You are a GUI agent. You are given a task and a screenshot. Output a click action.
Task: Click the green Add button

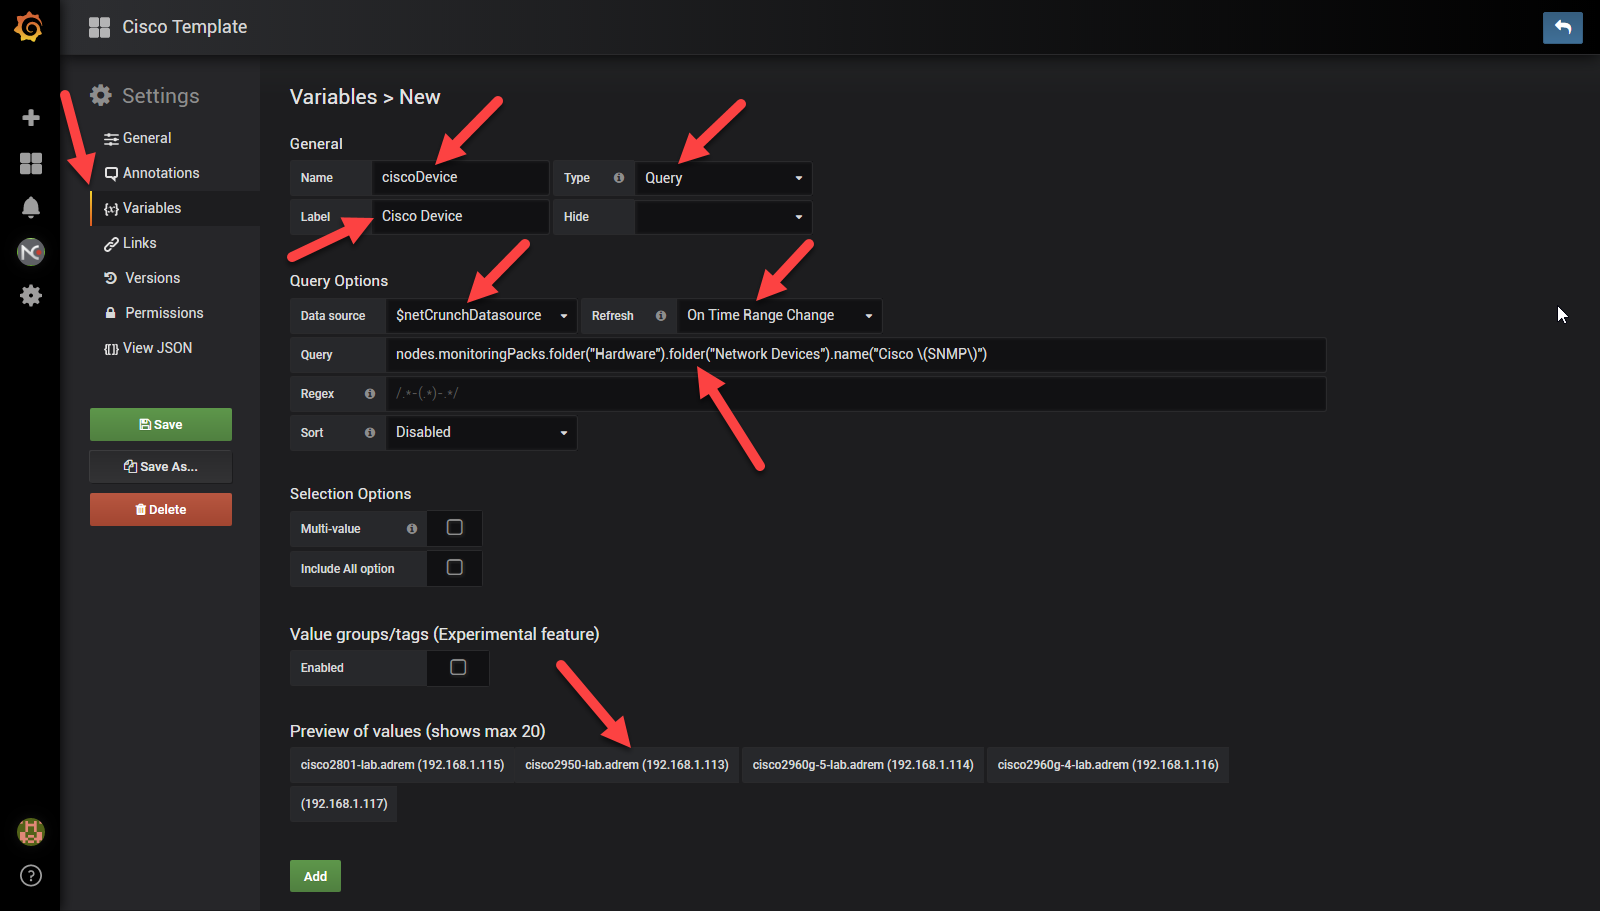click(315, 876)
